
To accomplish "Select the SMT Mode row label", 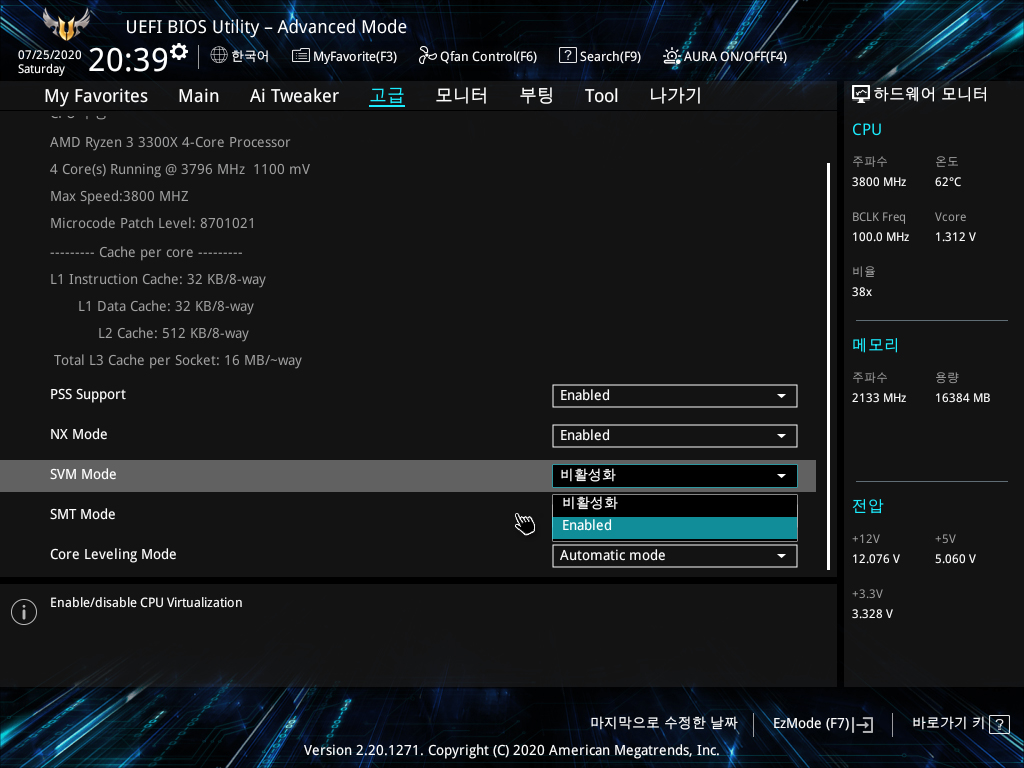I will tap(82, 515).
